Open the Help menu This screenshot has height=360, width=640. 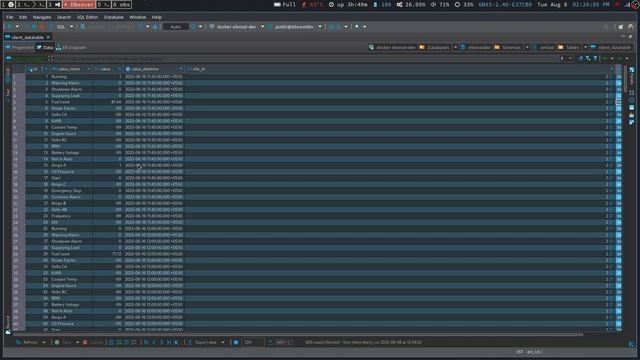pyautogui.click(x=157, y=17)
